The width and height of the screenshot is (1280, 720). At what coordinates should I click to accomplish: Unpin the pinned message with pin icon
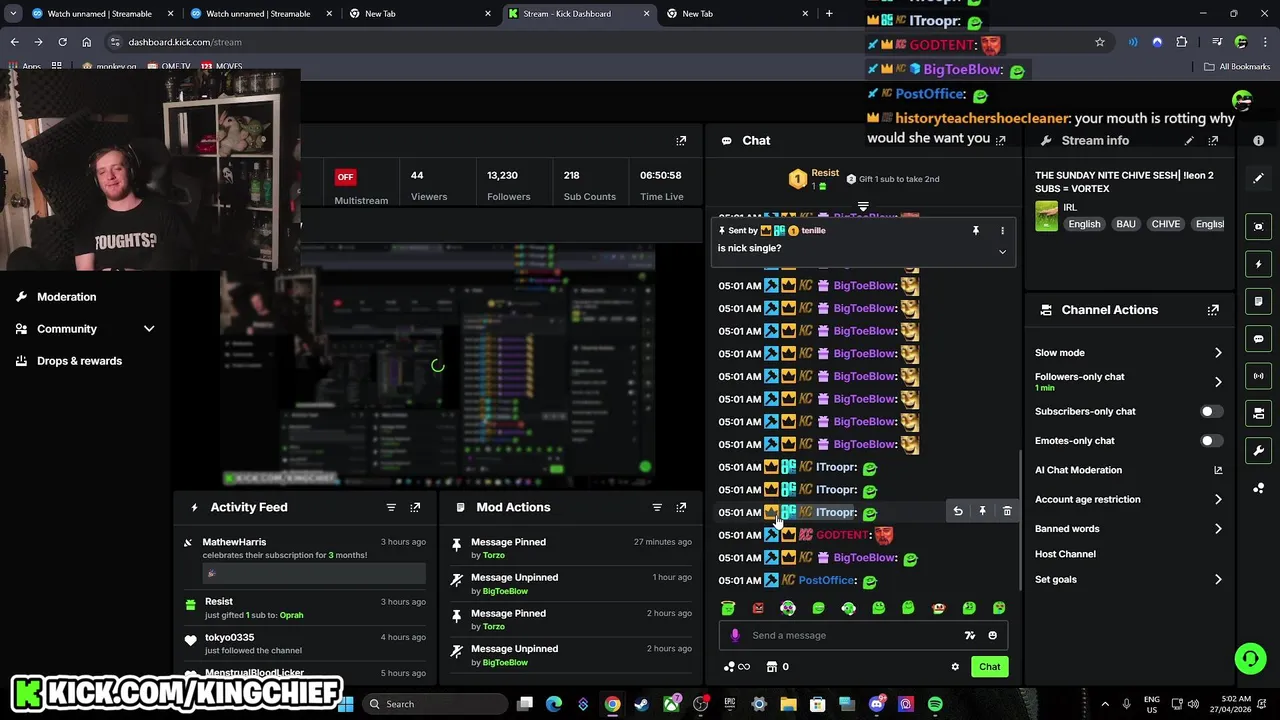(976, 231)
